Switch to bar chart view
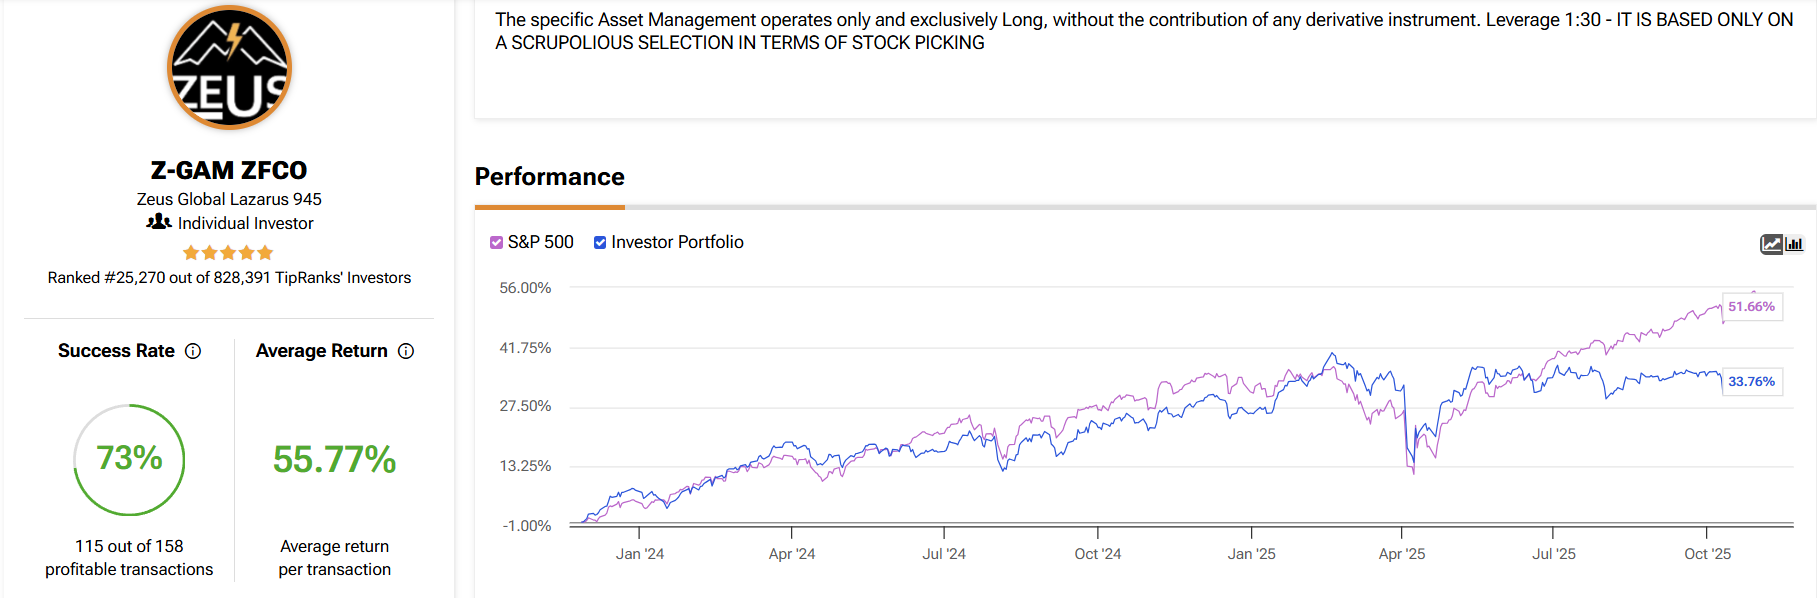 point(1795,244)
